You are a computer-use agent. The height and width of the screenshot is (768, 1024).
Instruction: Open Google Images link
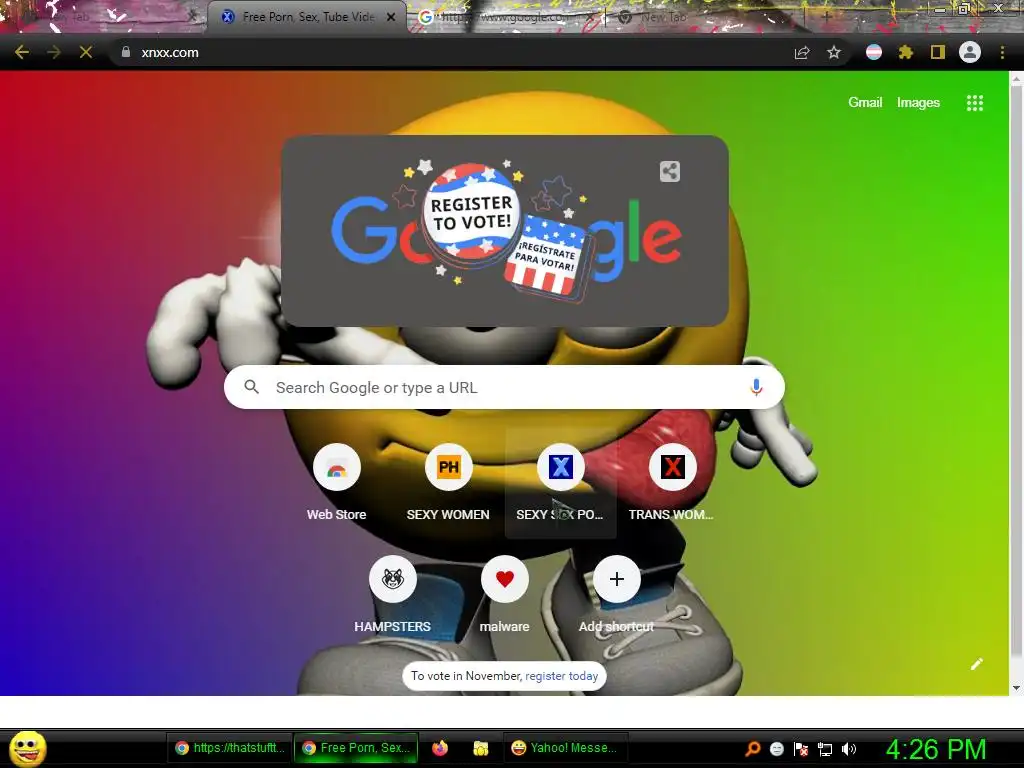click(918, 103)
